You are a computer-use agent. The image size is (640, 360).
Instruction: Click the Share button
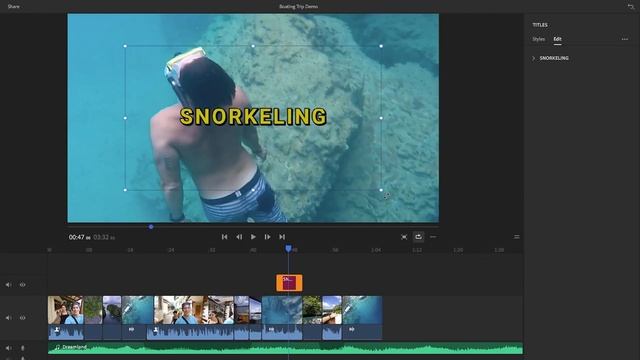(13, 7)
